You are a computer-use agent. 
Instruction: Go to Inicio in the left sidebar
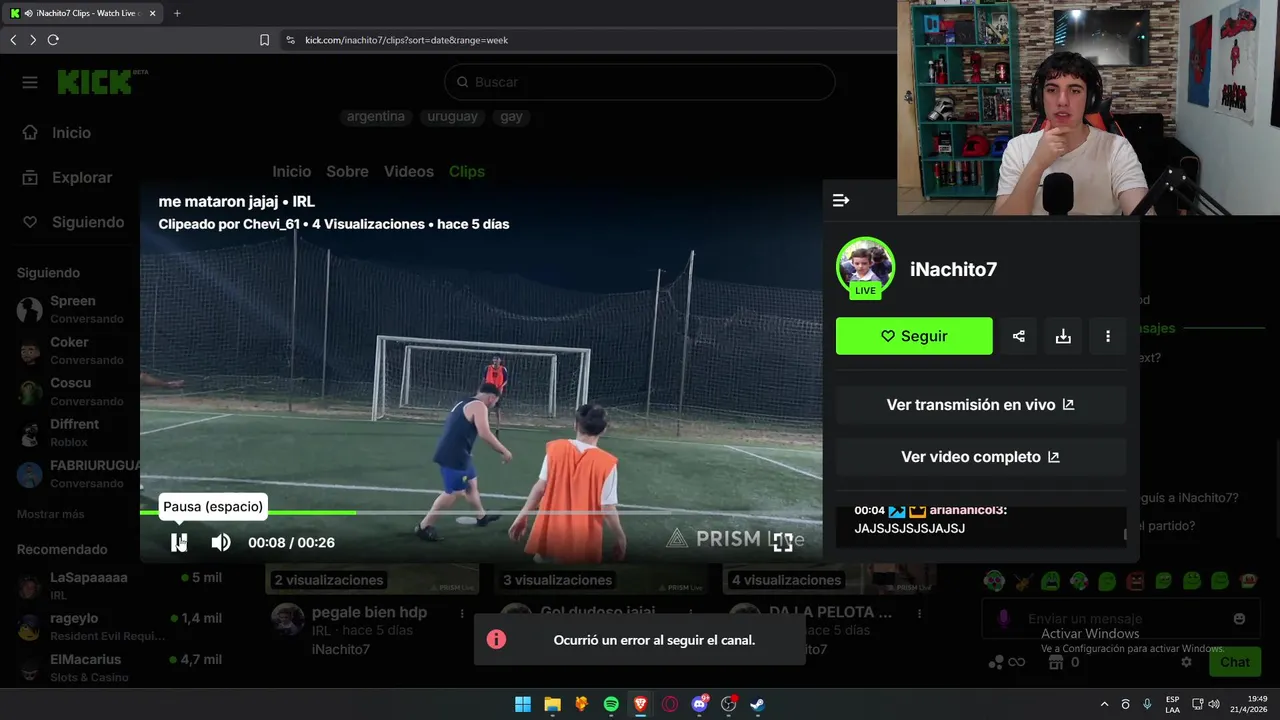coord(71,133)
